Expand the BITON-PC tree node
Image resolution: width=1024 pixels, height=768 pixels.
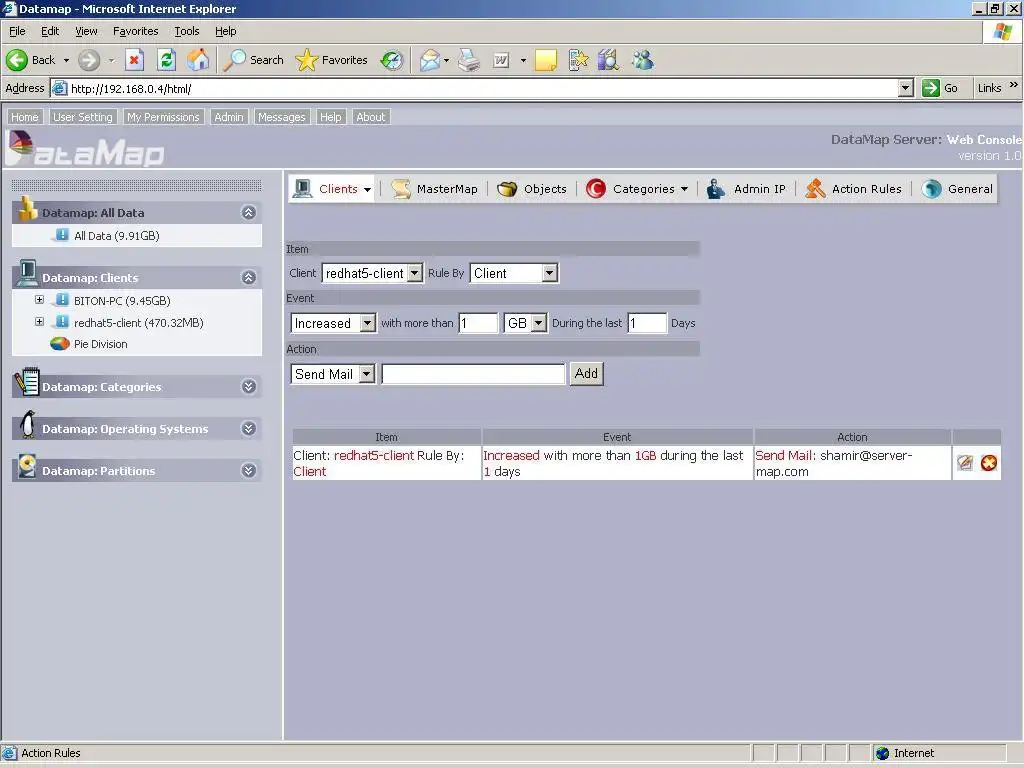click(39, 299)
